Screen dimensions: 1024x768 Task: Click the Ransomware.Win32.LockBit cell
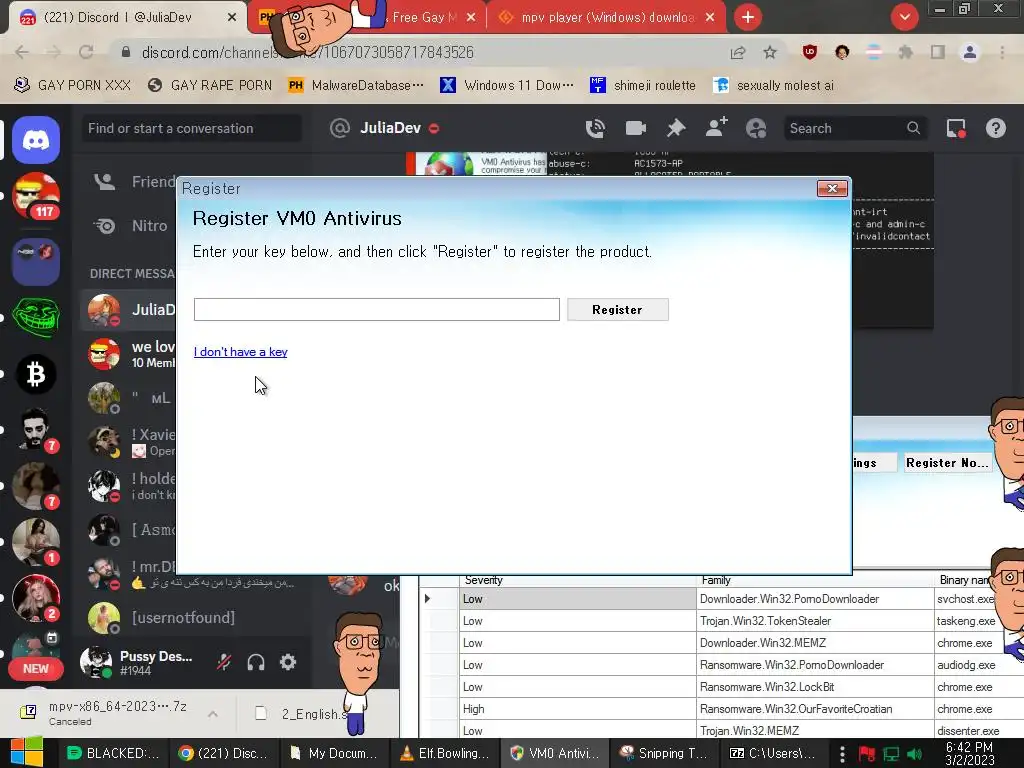coord(815,687)
